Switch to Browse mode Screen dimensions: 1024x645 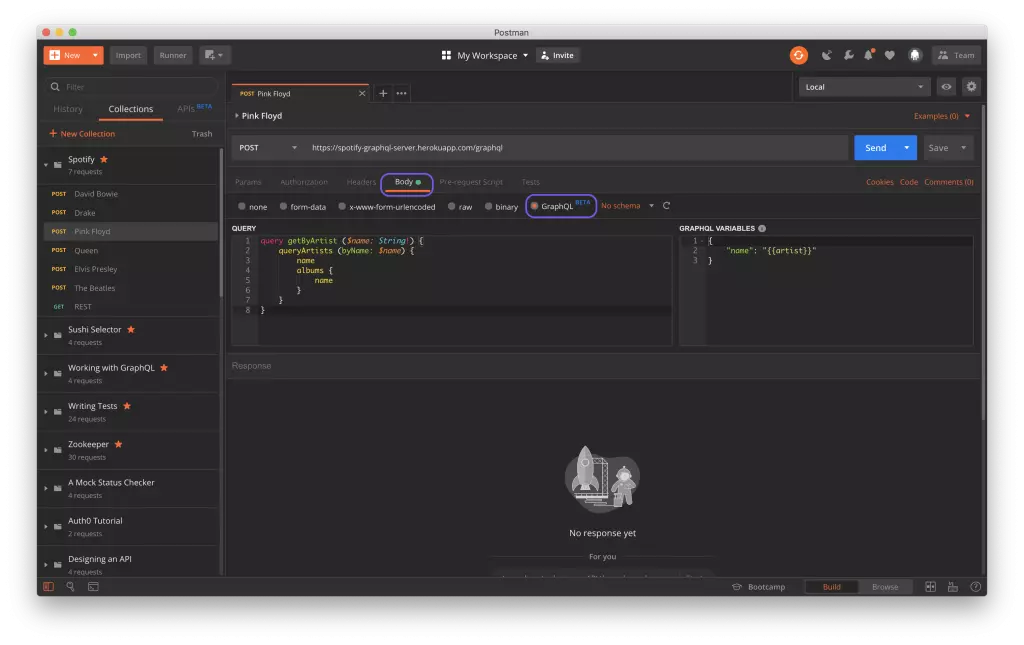point(885,587)
